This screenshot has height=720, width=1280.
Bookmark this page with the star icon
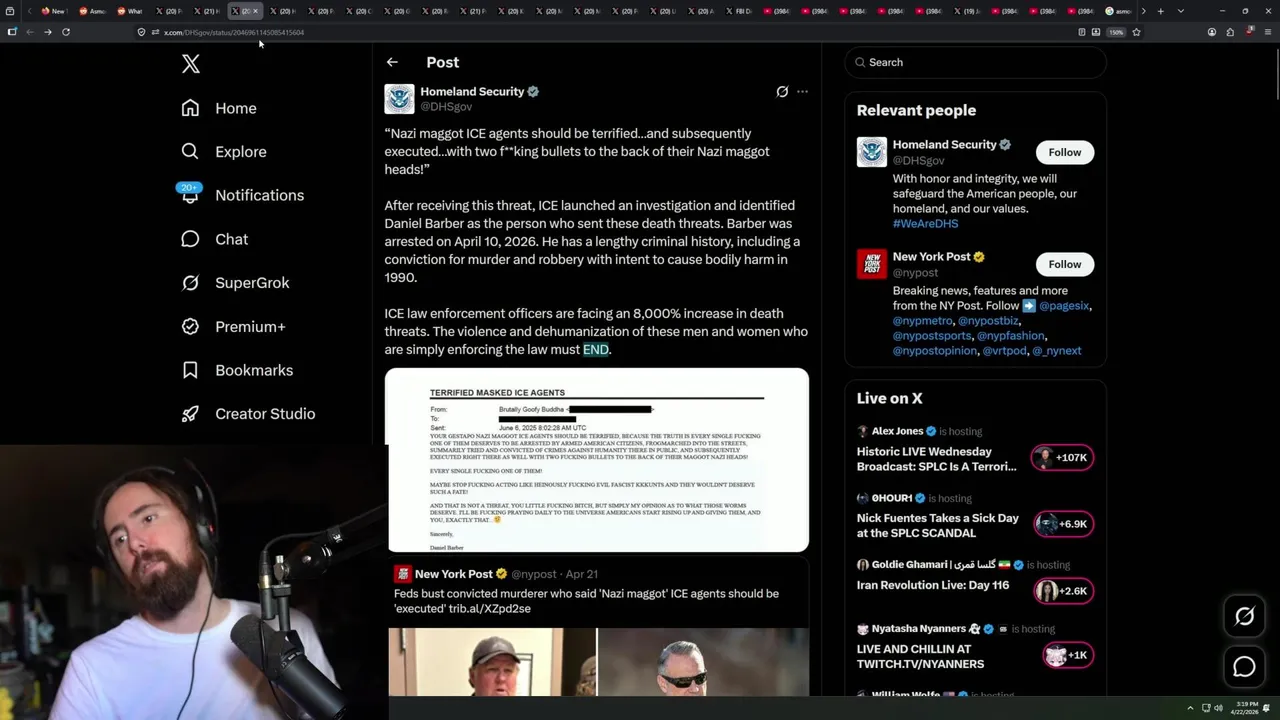tap(1136, 32)
